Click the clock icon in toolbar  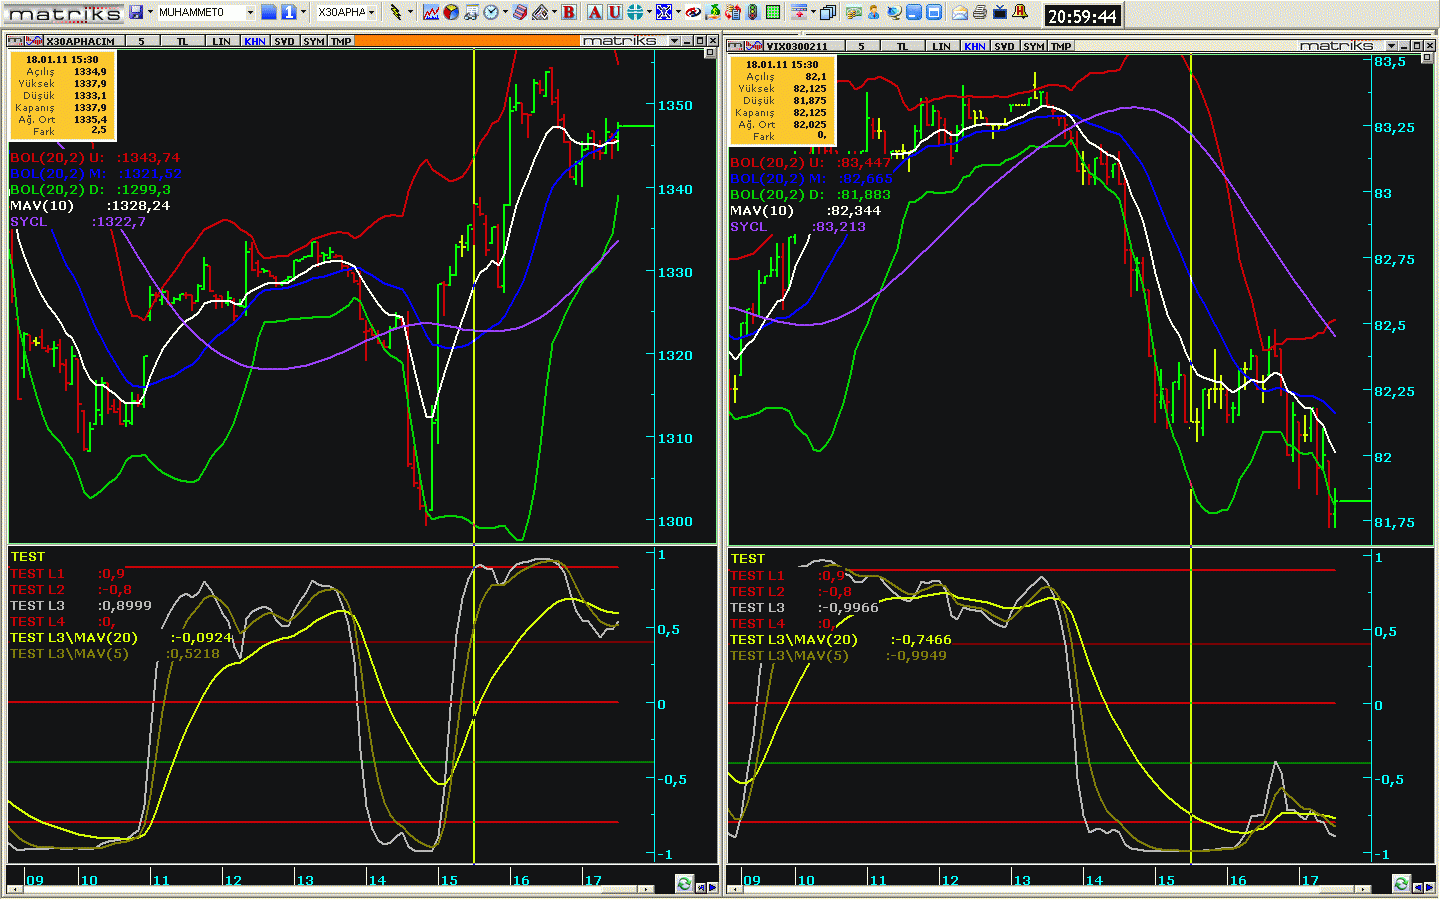(491, 12)
